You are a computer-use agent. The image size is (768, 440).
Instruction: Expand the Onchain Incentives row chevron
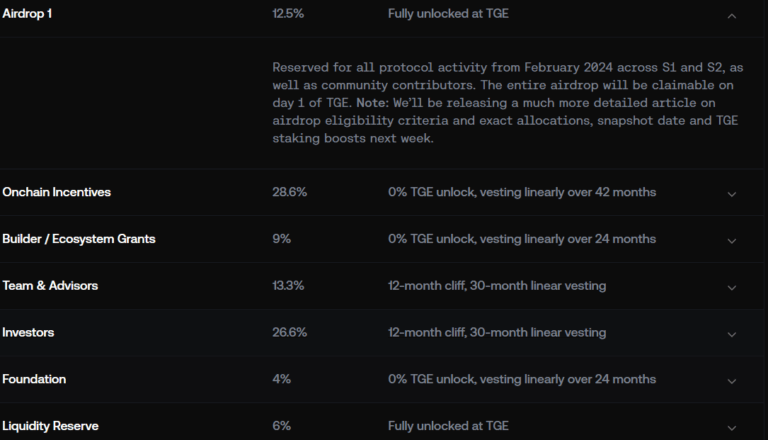pos(732,194)
